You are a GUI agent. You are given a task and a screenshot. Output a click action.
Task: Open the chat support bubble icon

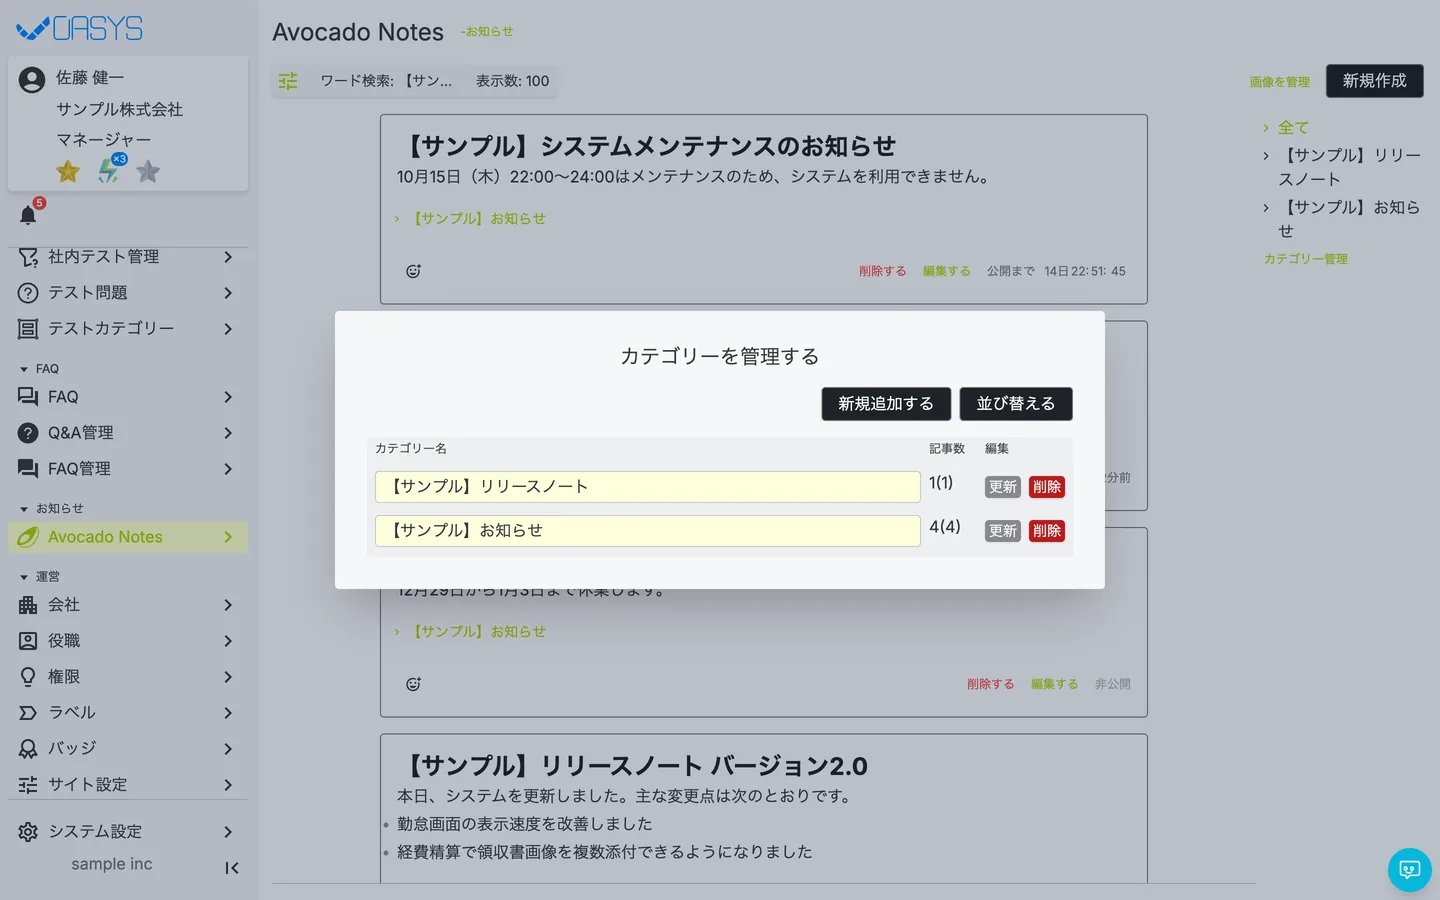[x=1410, y=870]
